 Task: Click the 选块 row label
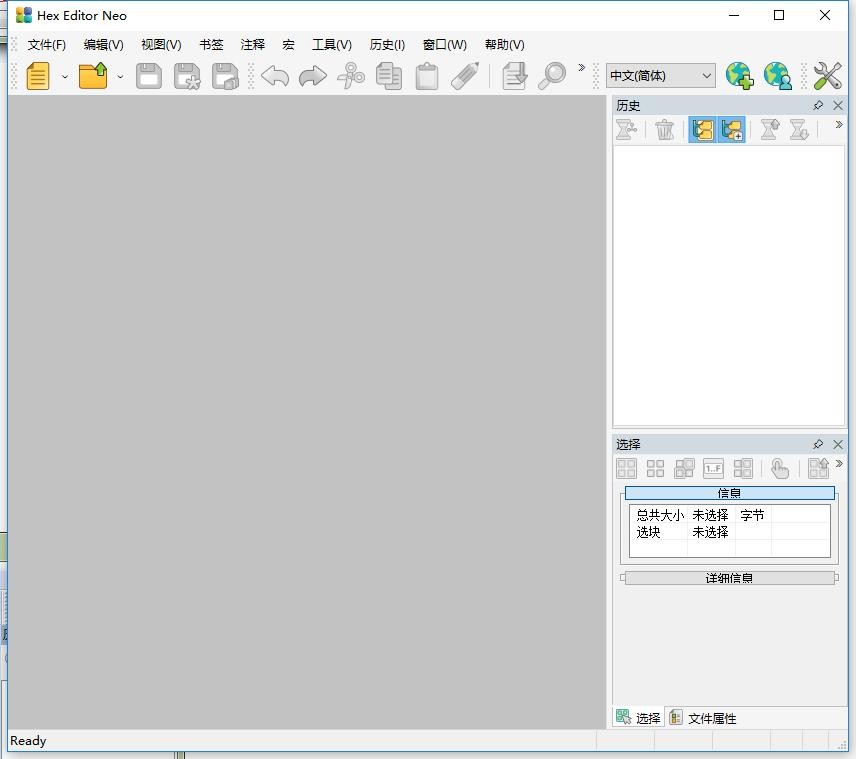(x=649, y=532)
